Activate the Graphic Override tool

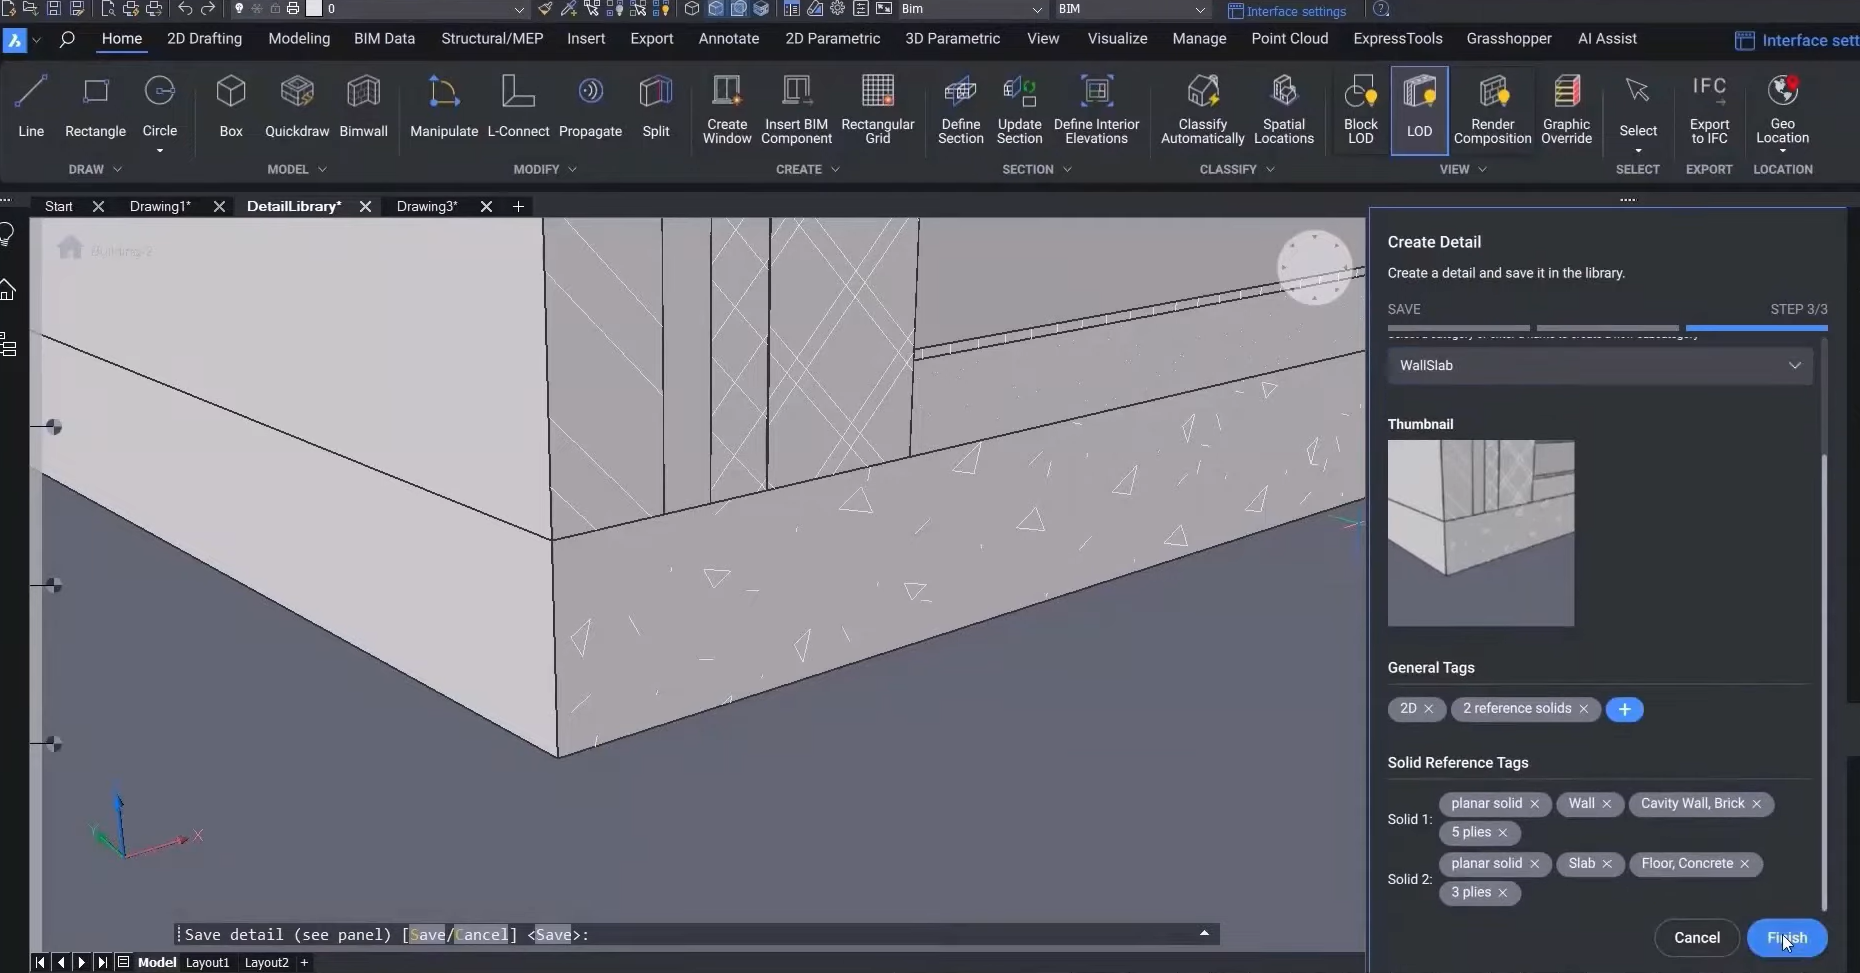tap(1566, 110)
